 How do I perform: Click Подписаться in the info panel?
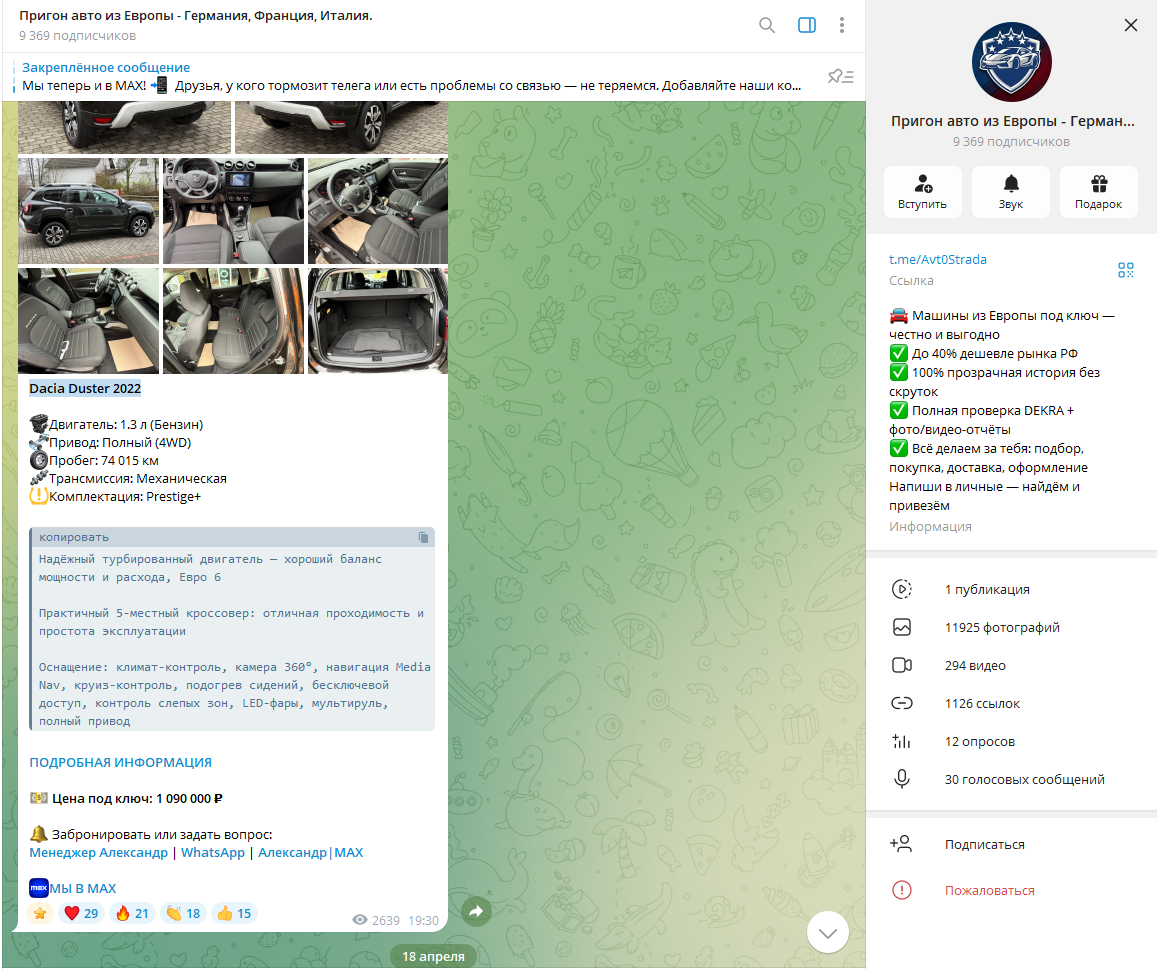1011,845
